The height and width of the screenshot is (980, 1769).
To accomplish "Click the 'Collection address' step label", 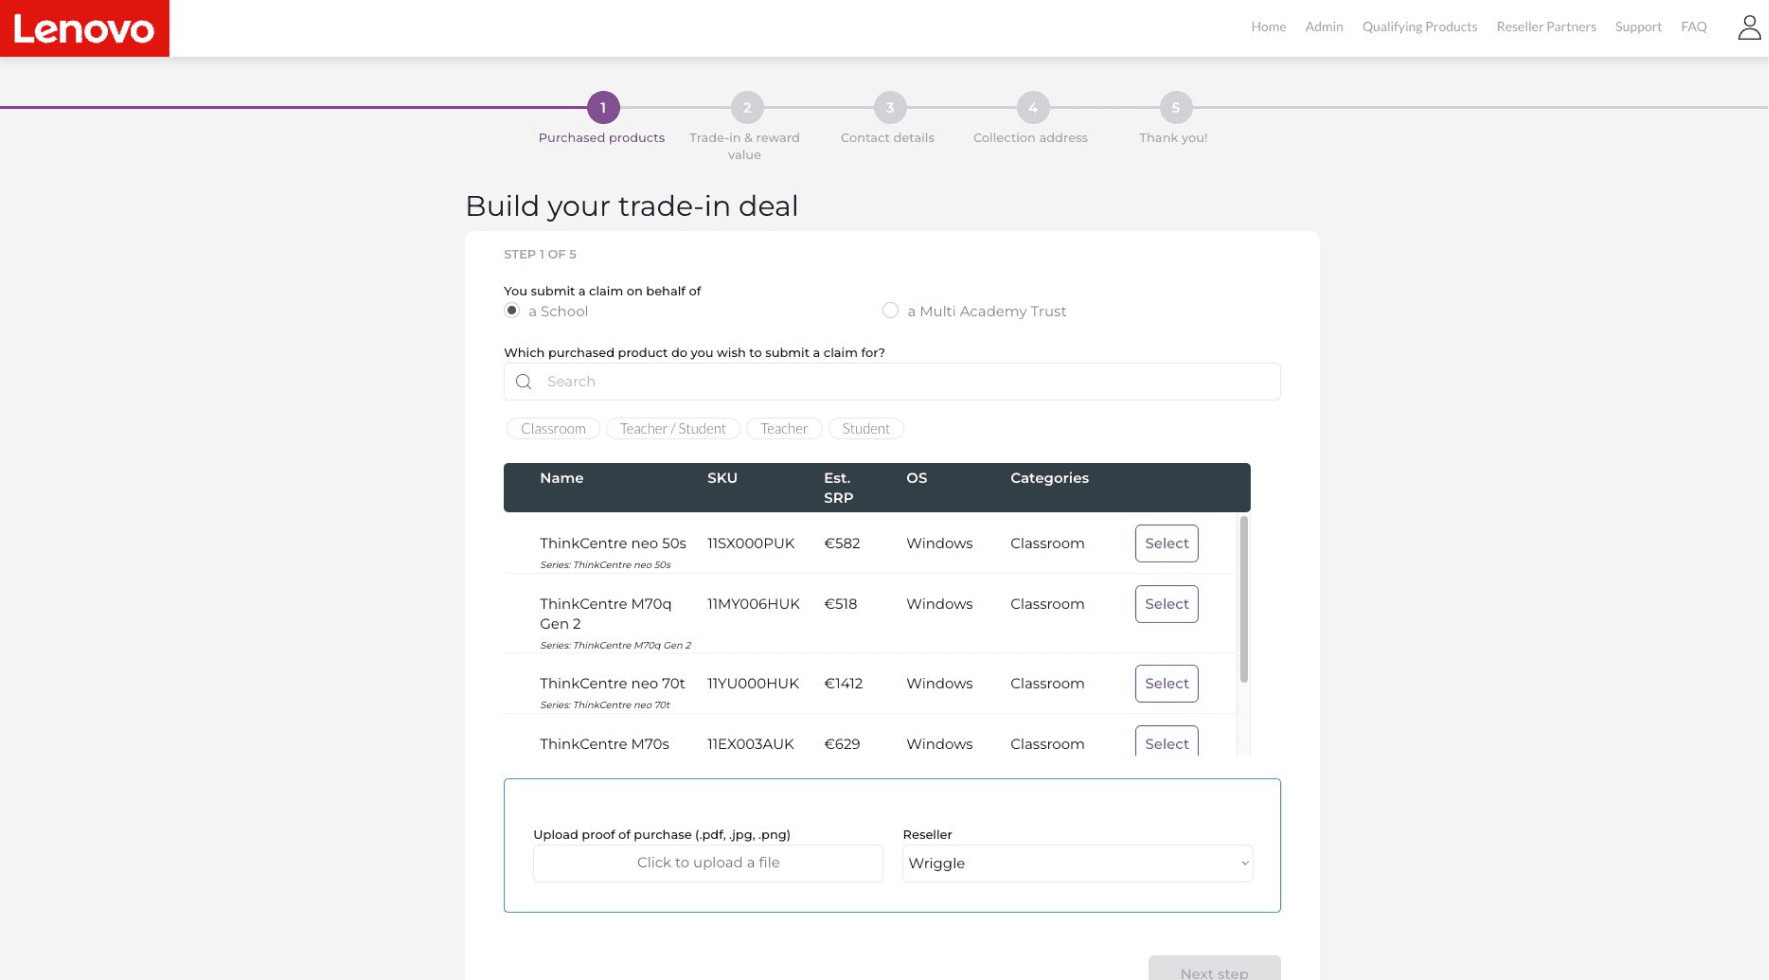I will 1030,138.
